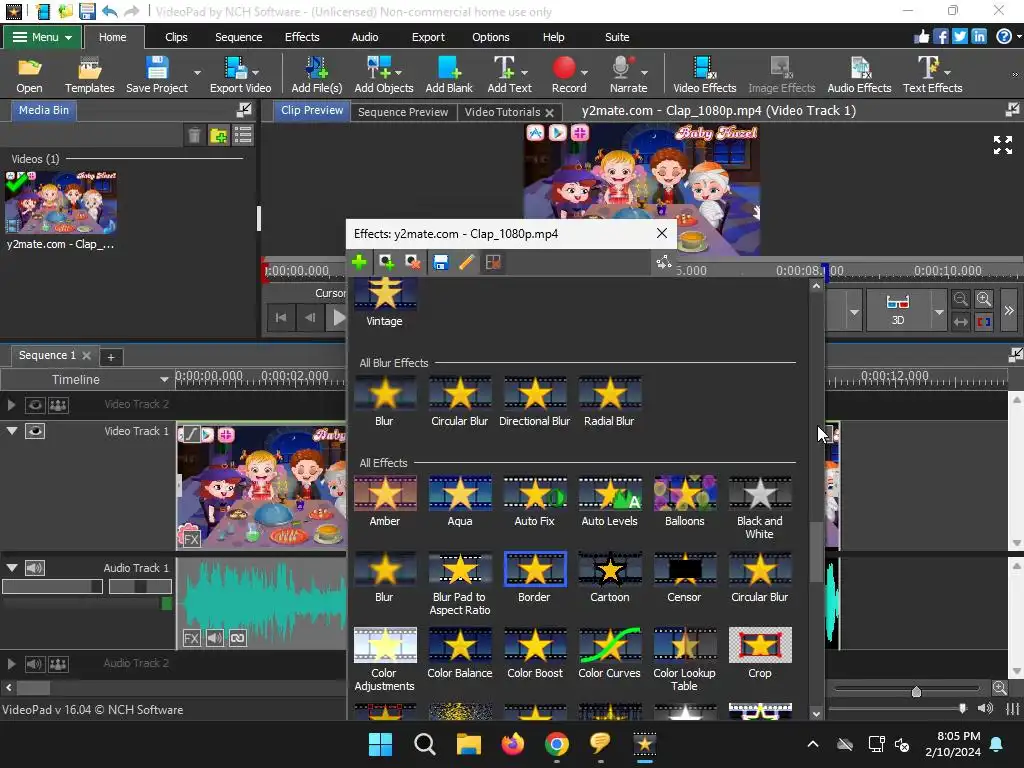Expand the Export Video dropdown arrow
Screen dimensions: 1024x768
[x=256, y=72]
